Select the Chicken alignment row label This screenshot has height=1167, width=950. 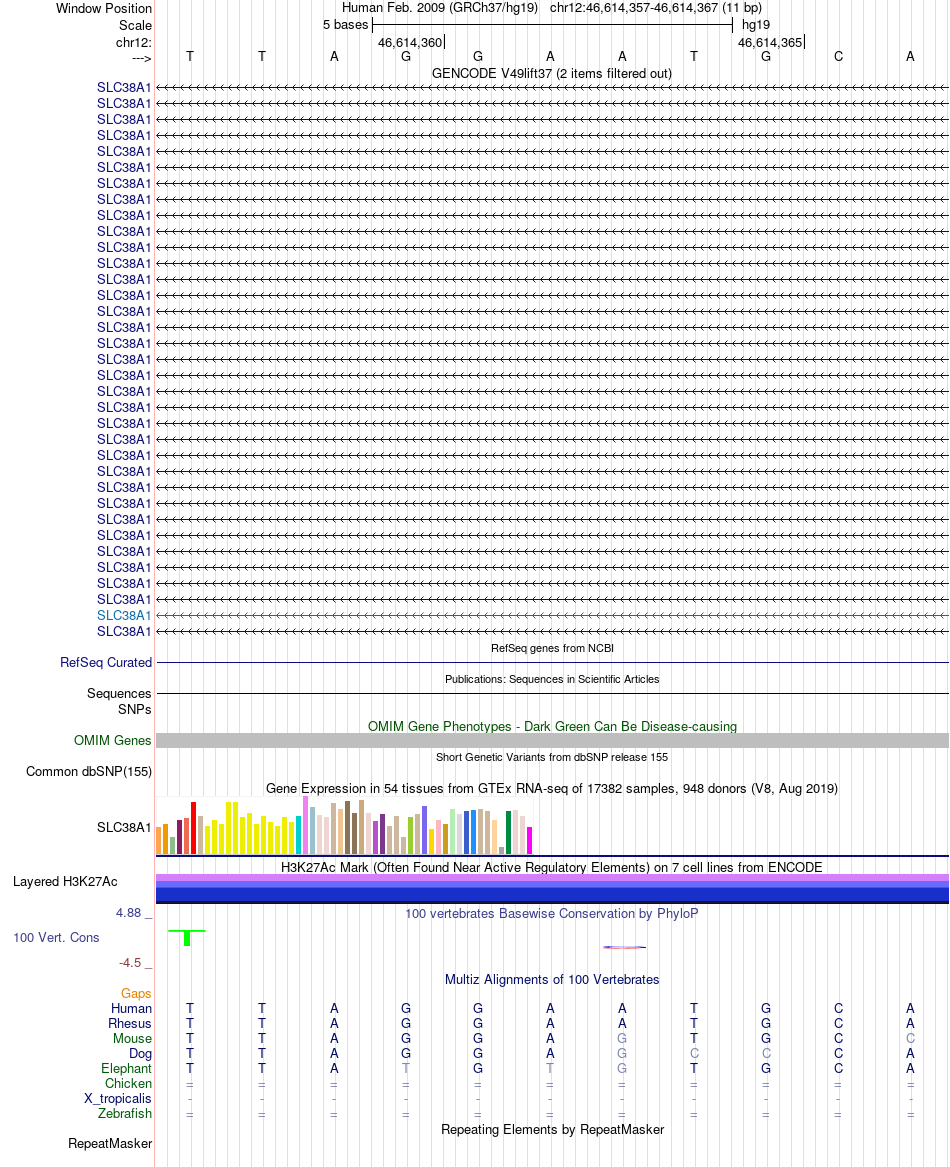point(128,1084)
